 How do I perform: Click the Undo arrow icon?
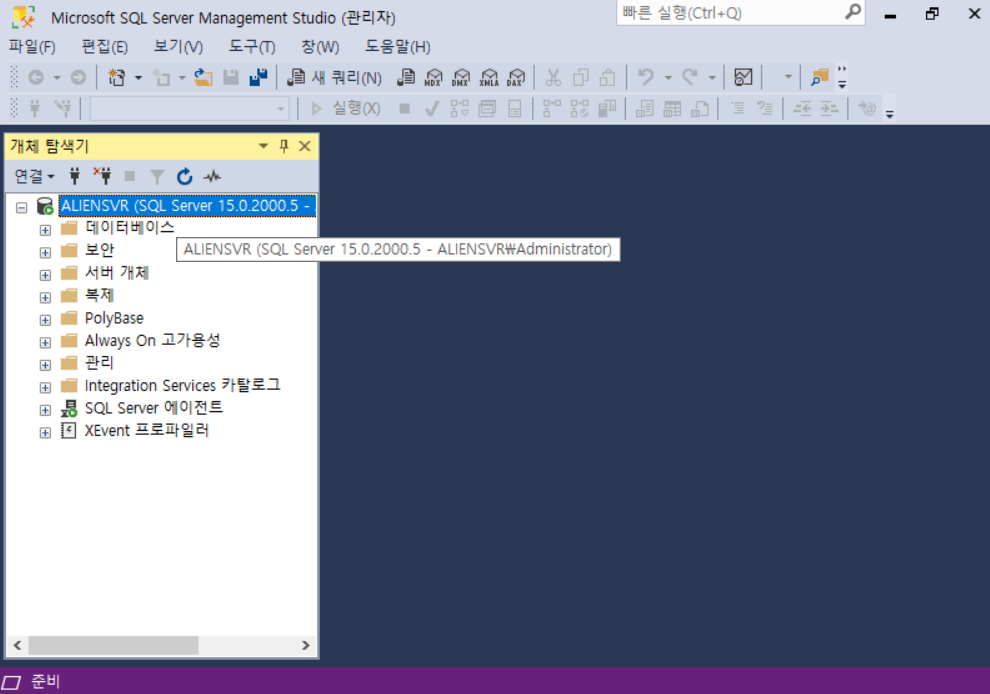click(x=645, y=77)
